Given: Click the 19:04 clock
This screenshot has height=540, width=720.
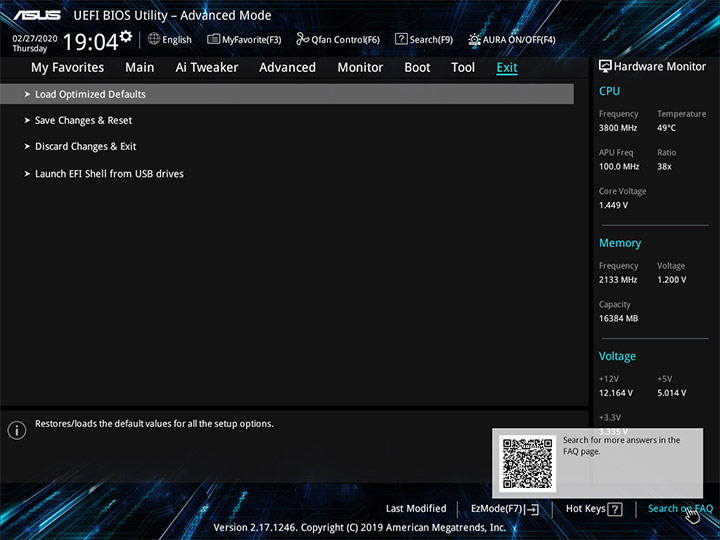Looking at the screenshot, I should pos(91,42).
